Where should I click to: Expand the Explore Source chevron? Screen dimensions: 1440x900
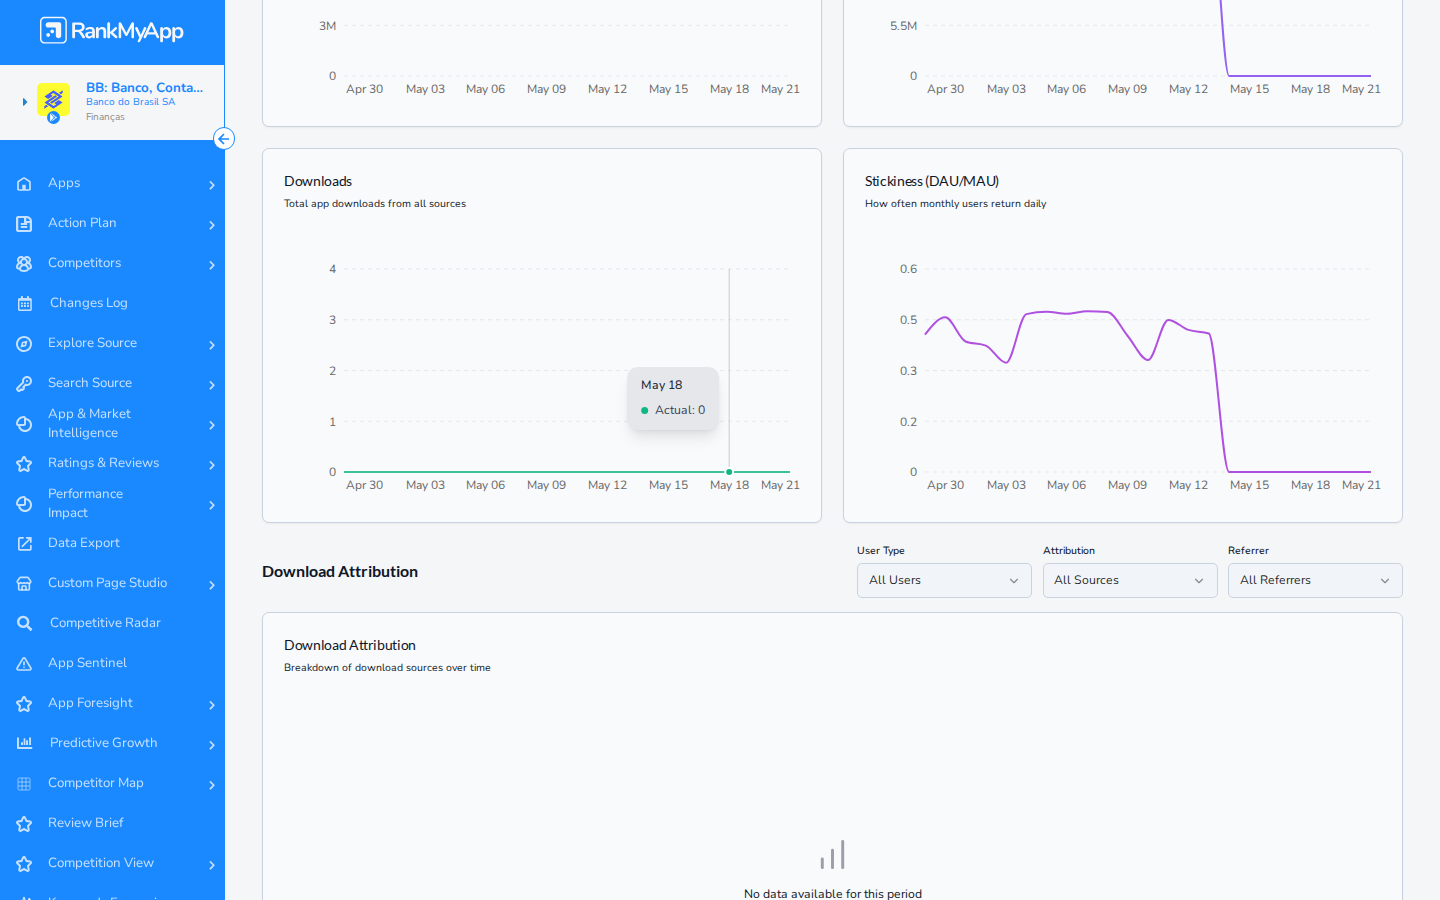click(212, 345)
